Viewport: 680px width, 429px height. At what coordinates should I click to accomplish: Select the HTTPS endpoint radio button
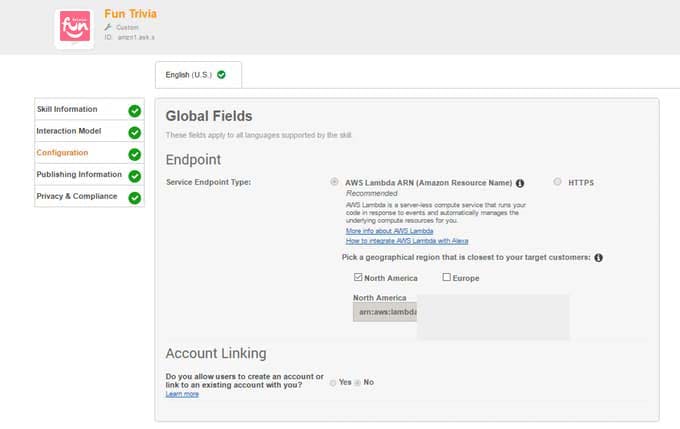pyautogui.click(x=557, y=182)
